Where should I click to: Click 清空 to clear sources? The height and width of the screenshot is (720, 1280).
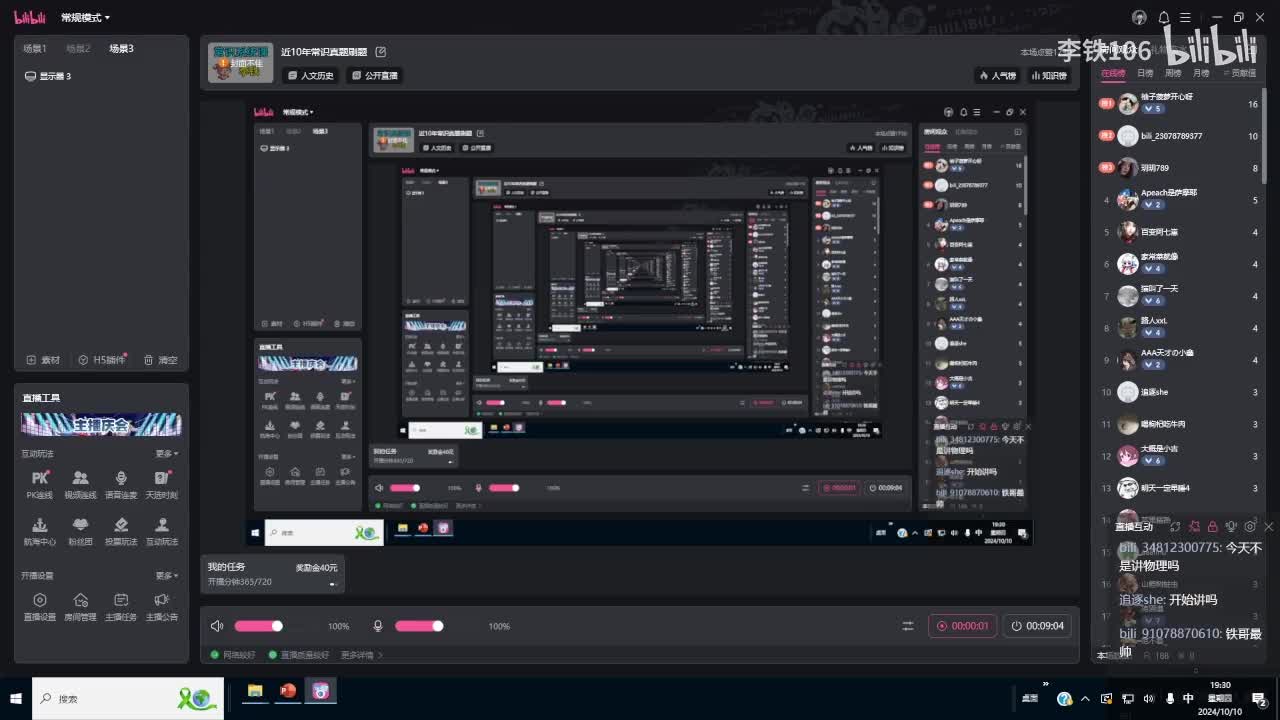point(161,360)
